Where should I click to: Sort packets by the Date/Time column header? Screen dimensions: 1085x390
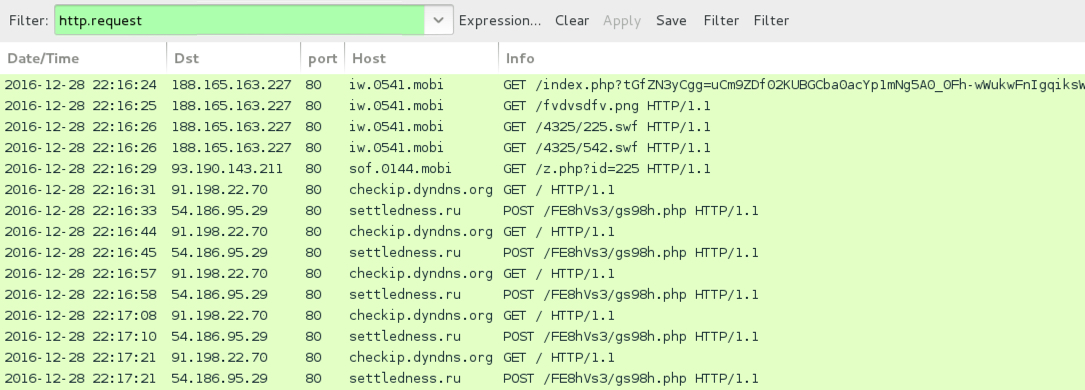coord(83,59)
